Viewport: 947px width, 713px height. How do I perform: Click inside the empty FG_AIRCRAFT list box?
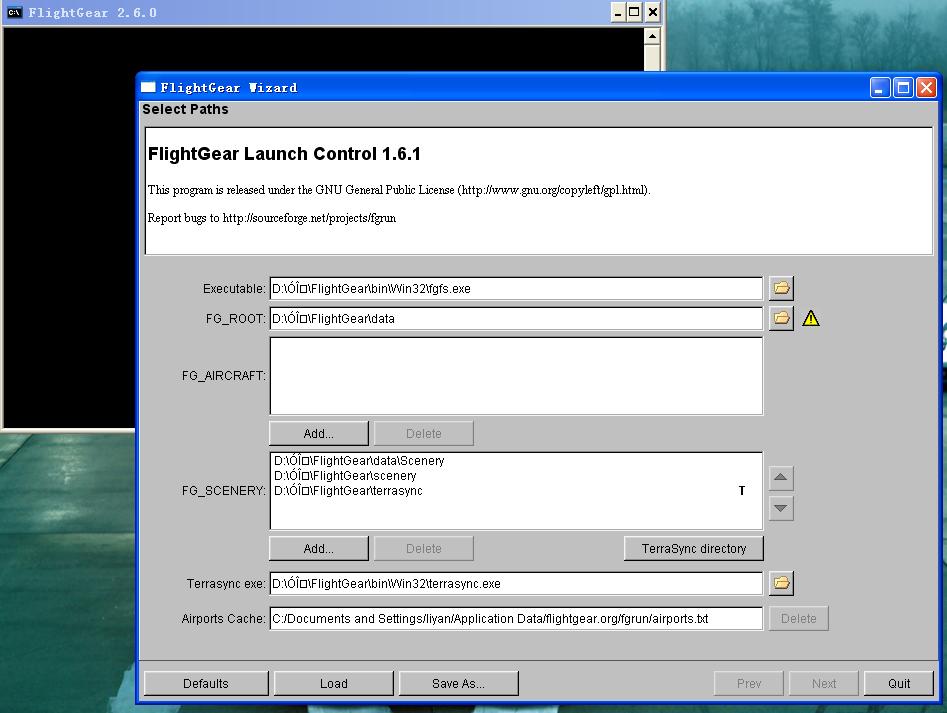516,376
